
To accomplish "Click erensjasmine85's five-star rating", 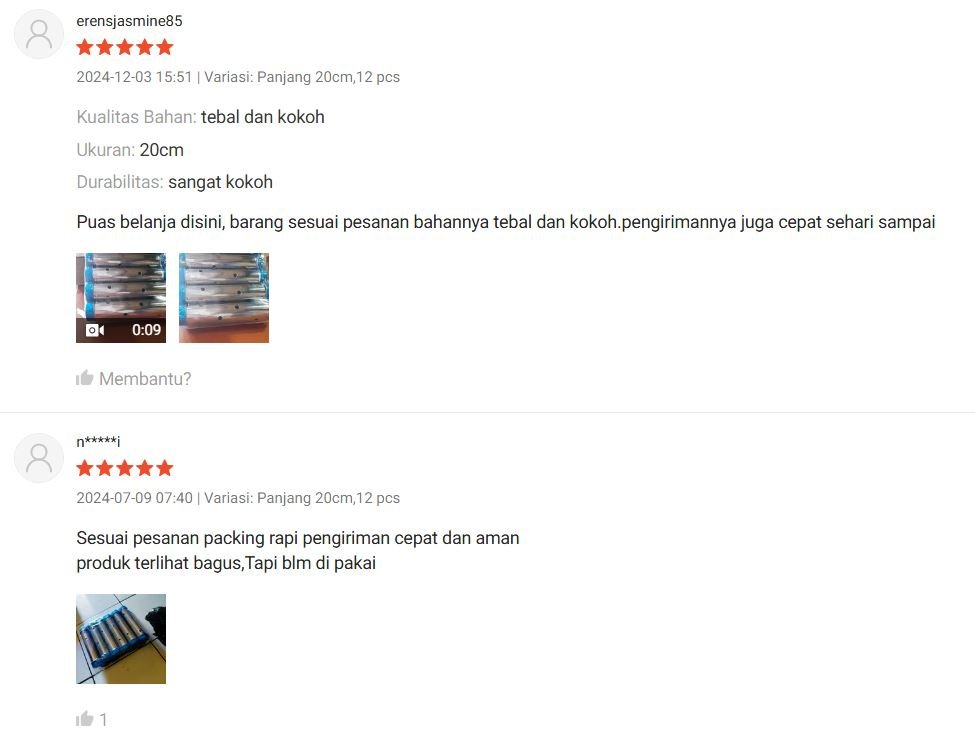I will pyautogui.click(x=125, y=47).
